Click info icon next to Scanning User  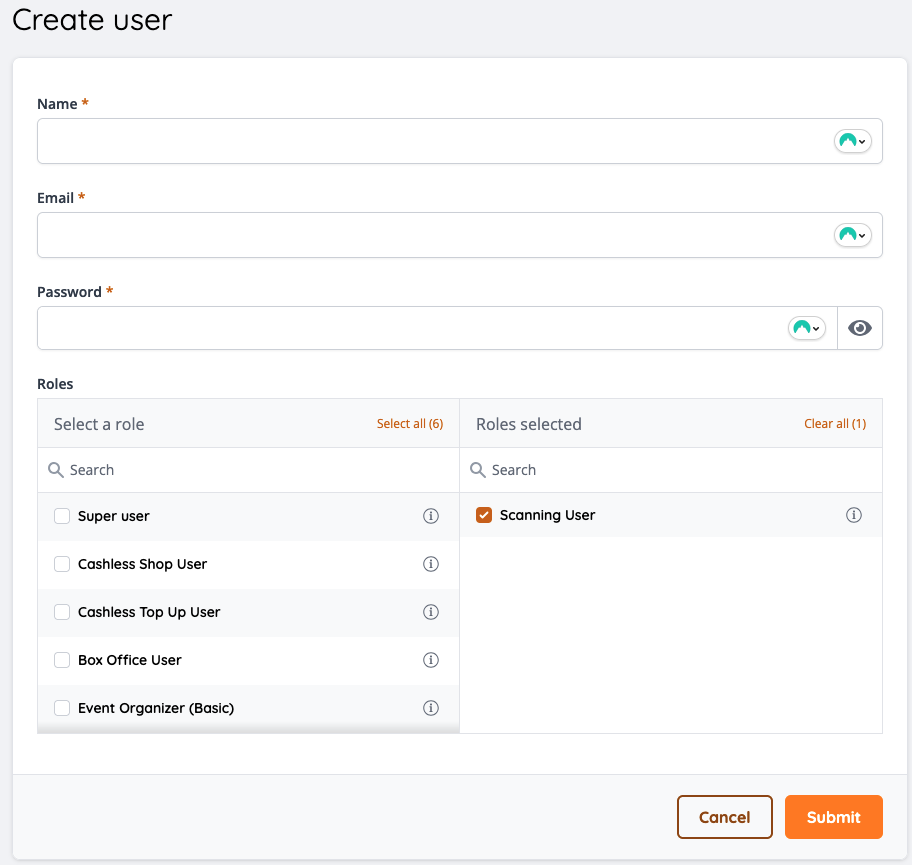coord(854,515)
